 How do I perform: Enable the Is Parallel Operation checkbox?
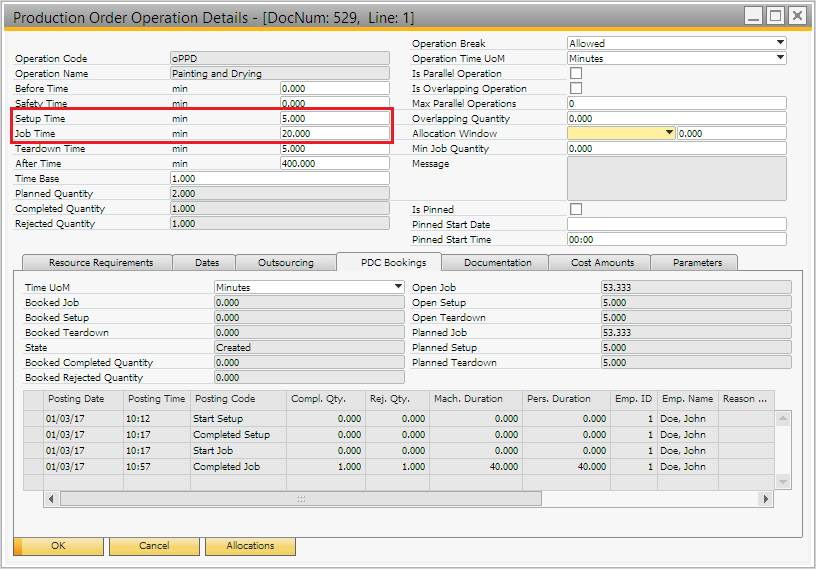(x=575, y=74)
